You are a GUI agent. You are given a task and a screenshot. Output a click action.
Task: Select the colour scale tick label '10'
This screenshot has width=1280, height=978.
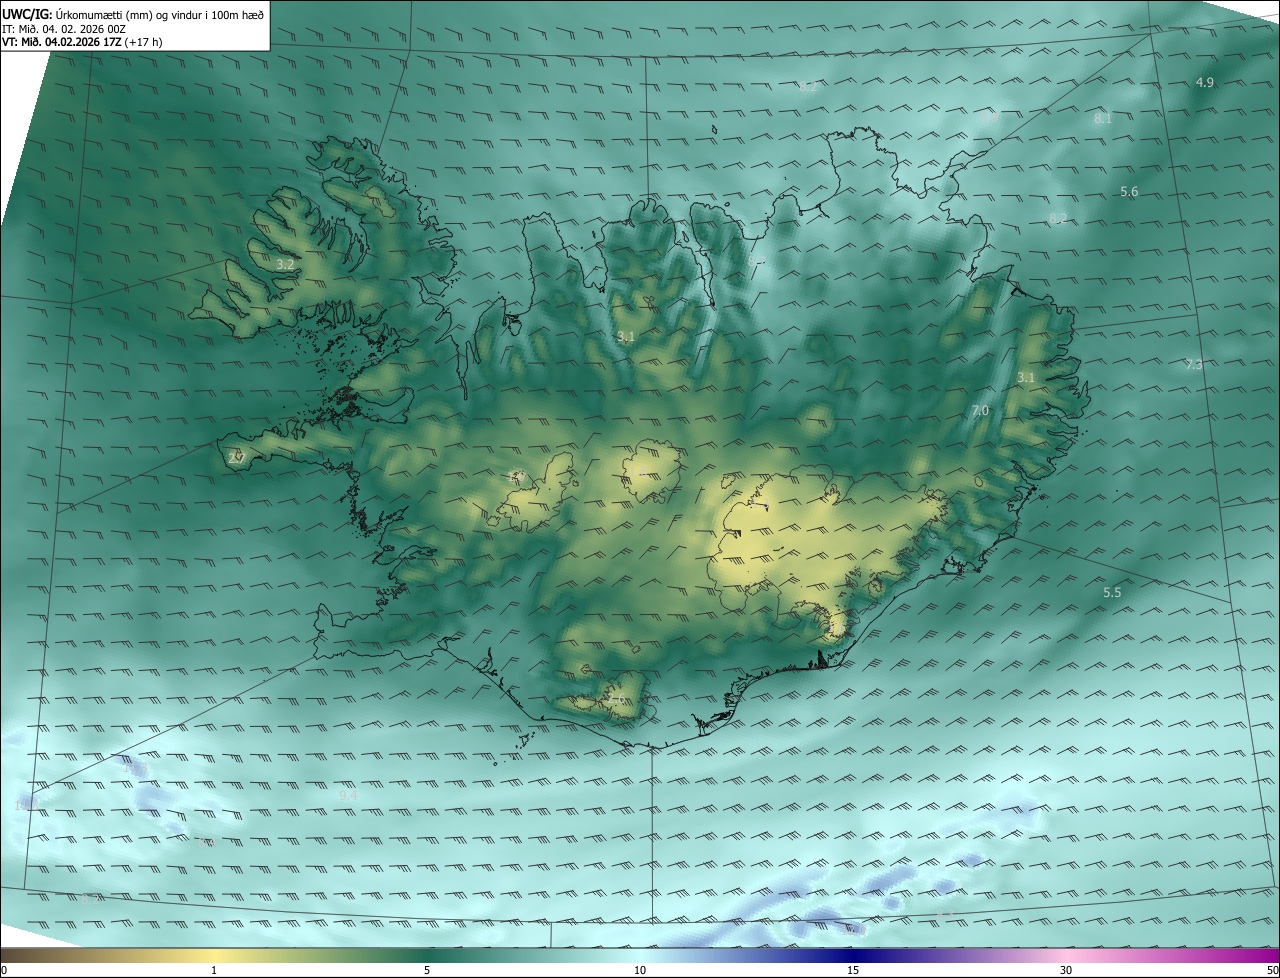click(x=640, y=970)
